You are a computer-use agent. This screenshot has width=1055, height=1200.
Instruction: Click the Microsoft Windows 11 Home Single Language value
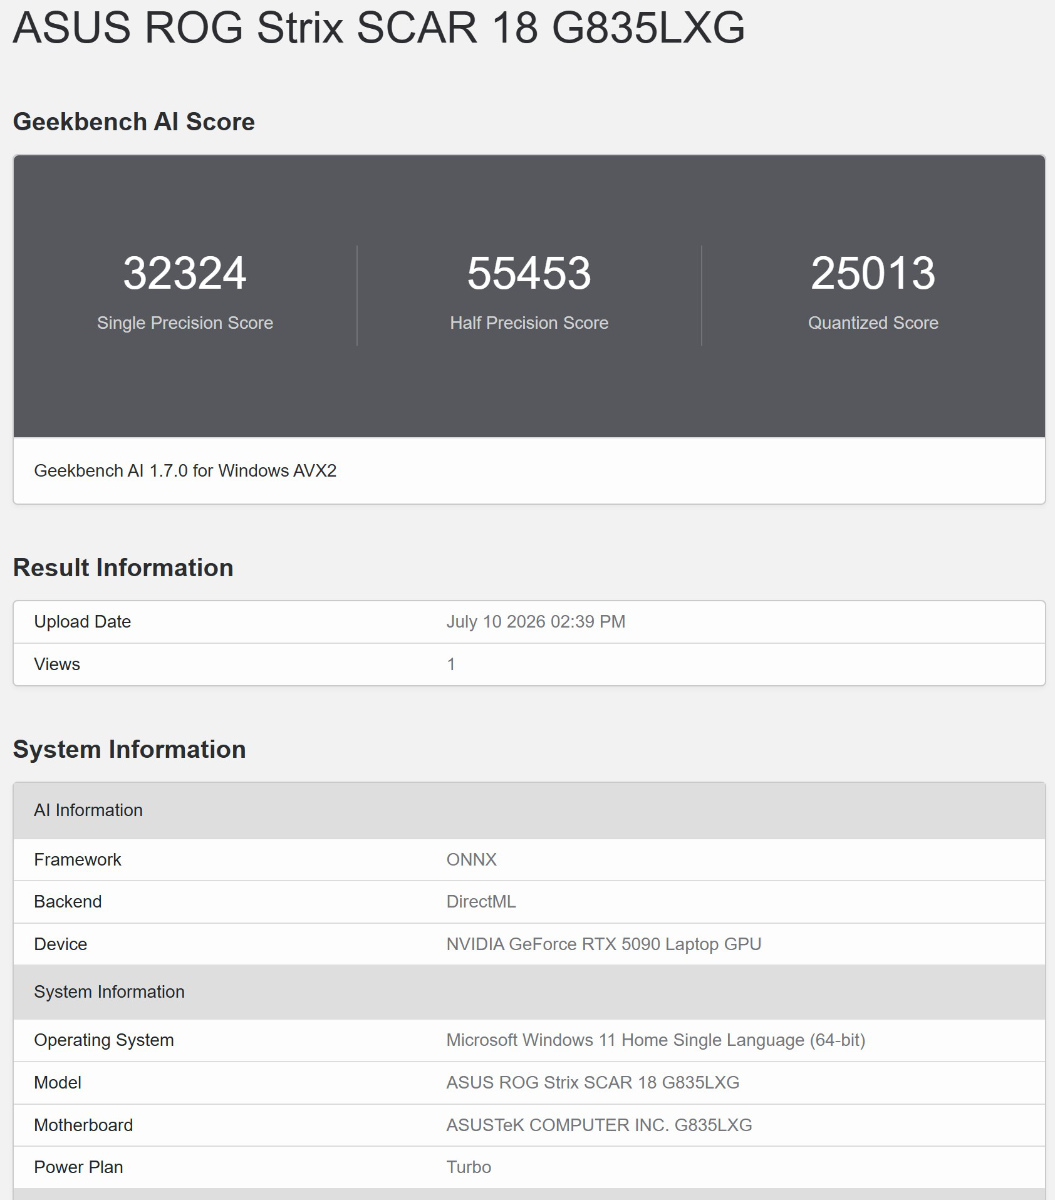click(656, 1040)
